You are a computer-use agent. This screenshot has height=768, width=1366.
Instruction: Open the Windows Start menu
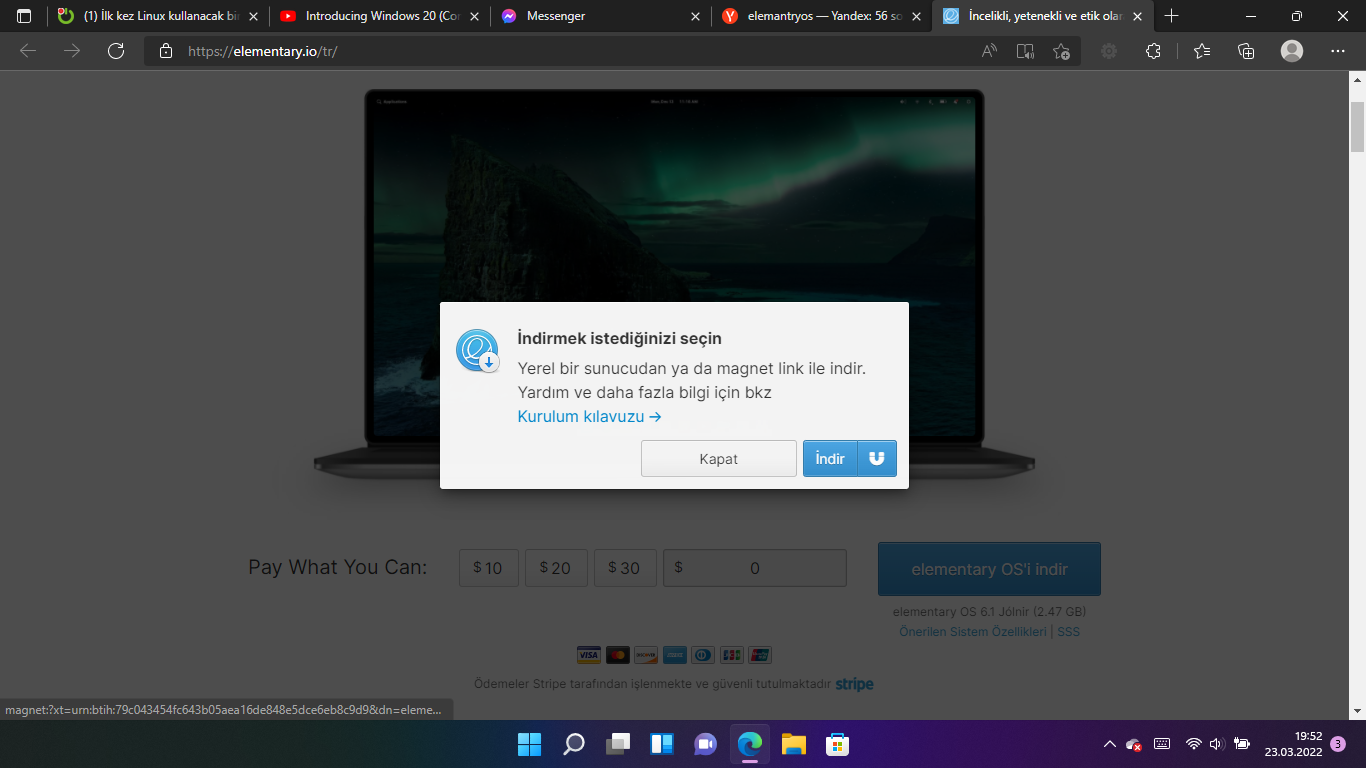pyautogui.click(x=529, y=744)
